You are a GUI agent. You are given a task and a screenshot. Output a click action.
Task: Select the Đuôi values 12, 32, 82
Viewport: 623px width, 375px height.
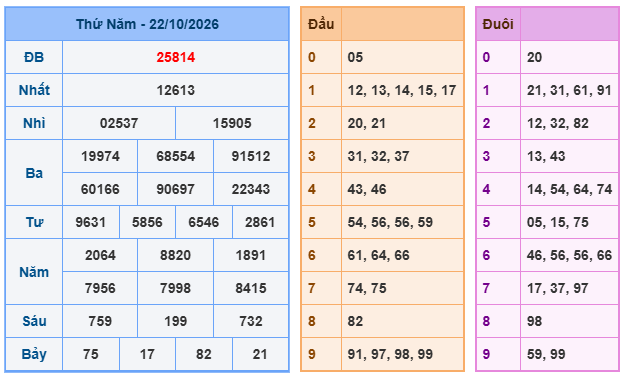coord(557,123)
